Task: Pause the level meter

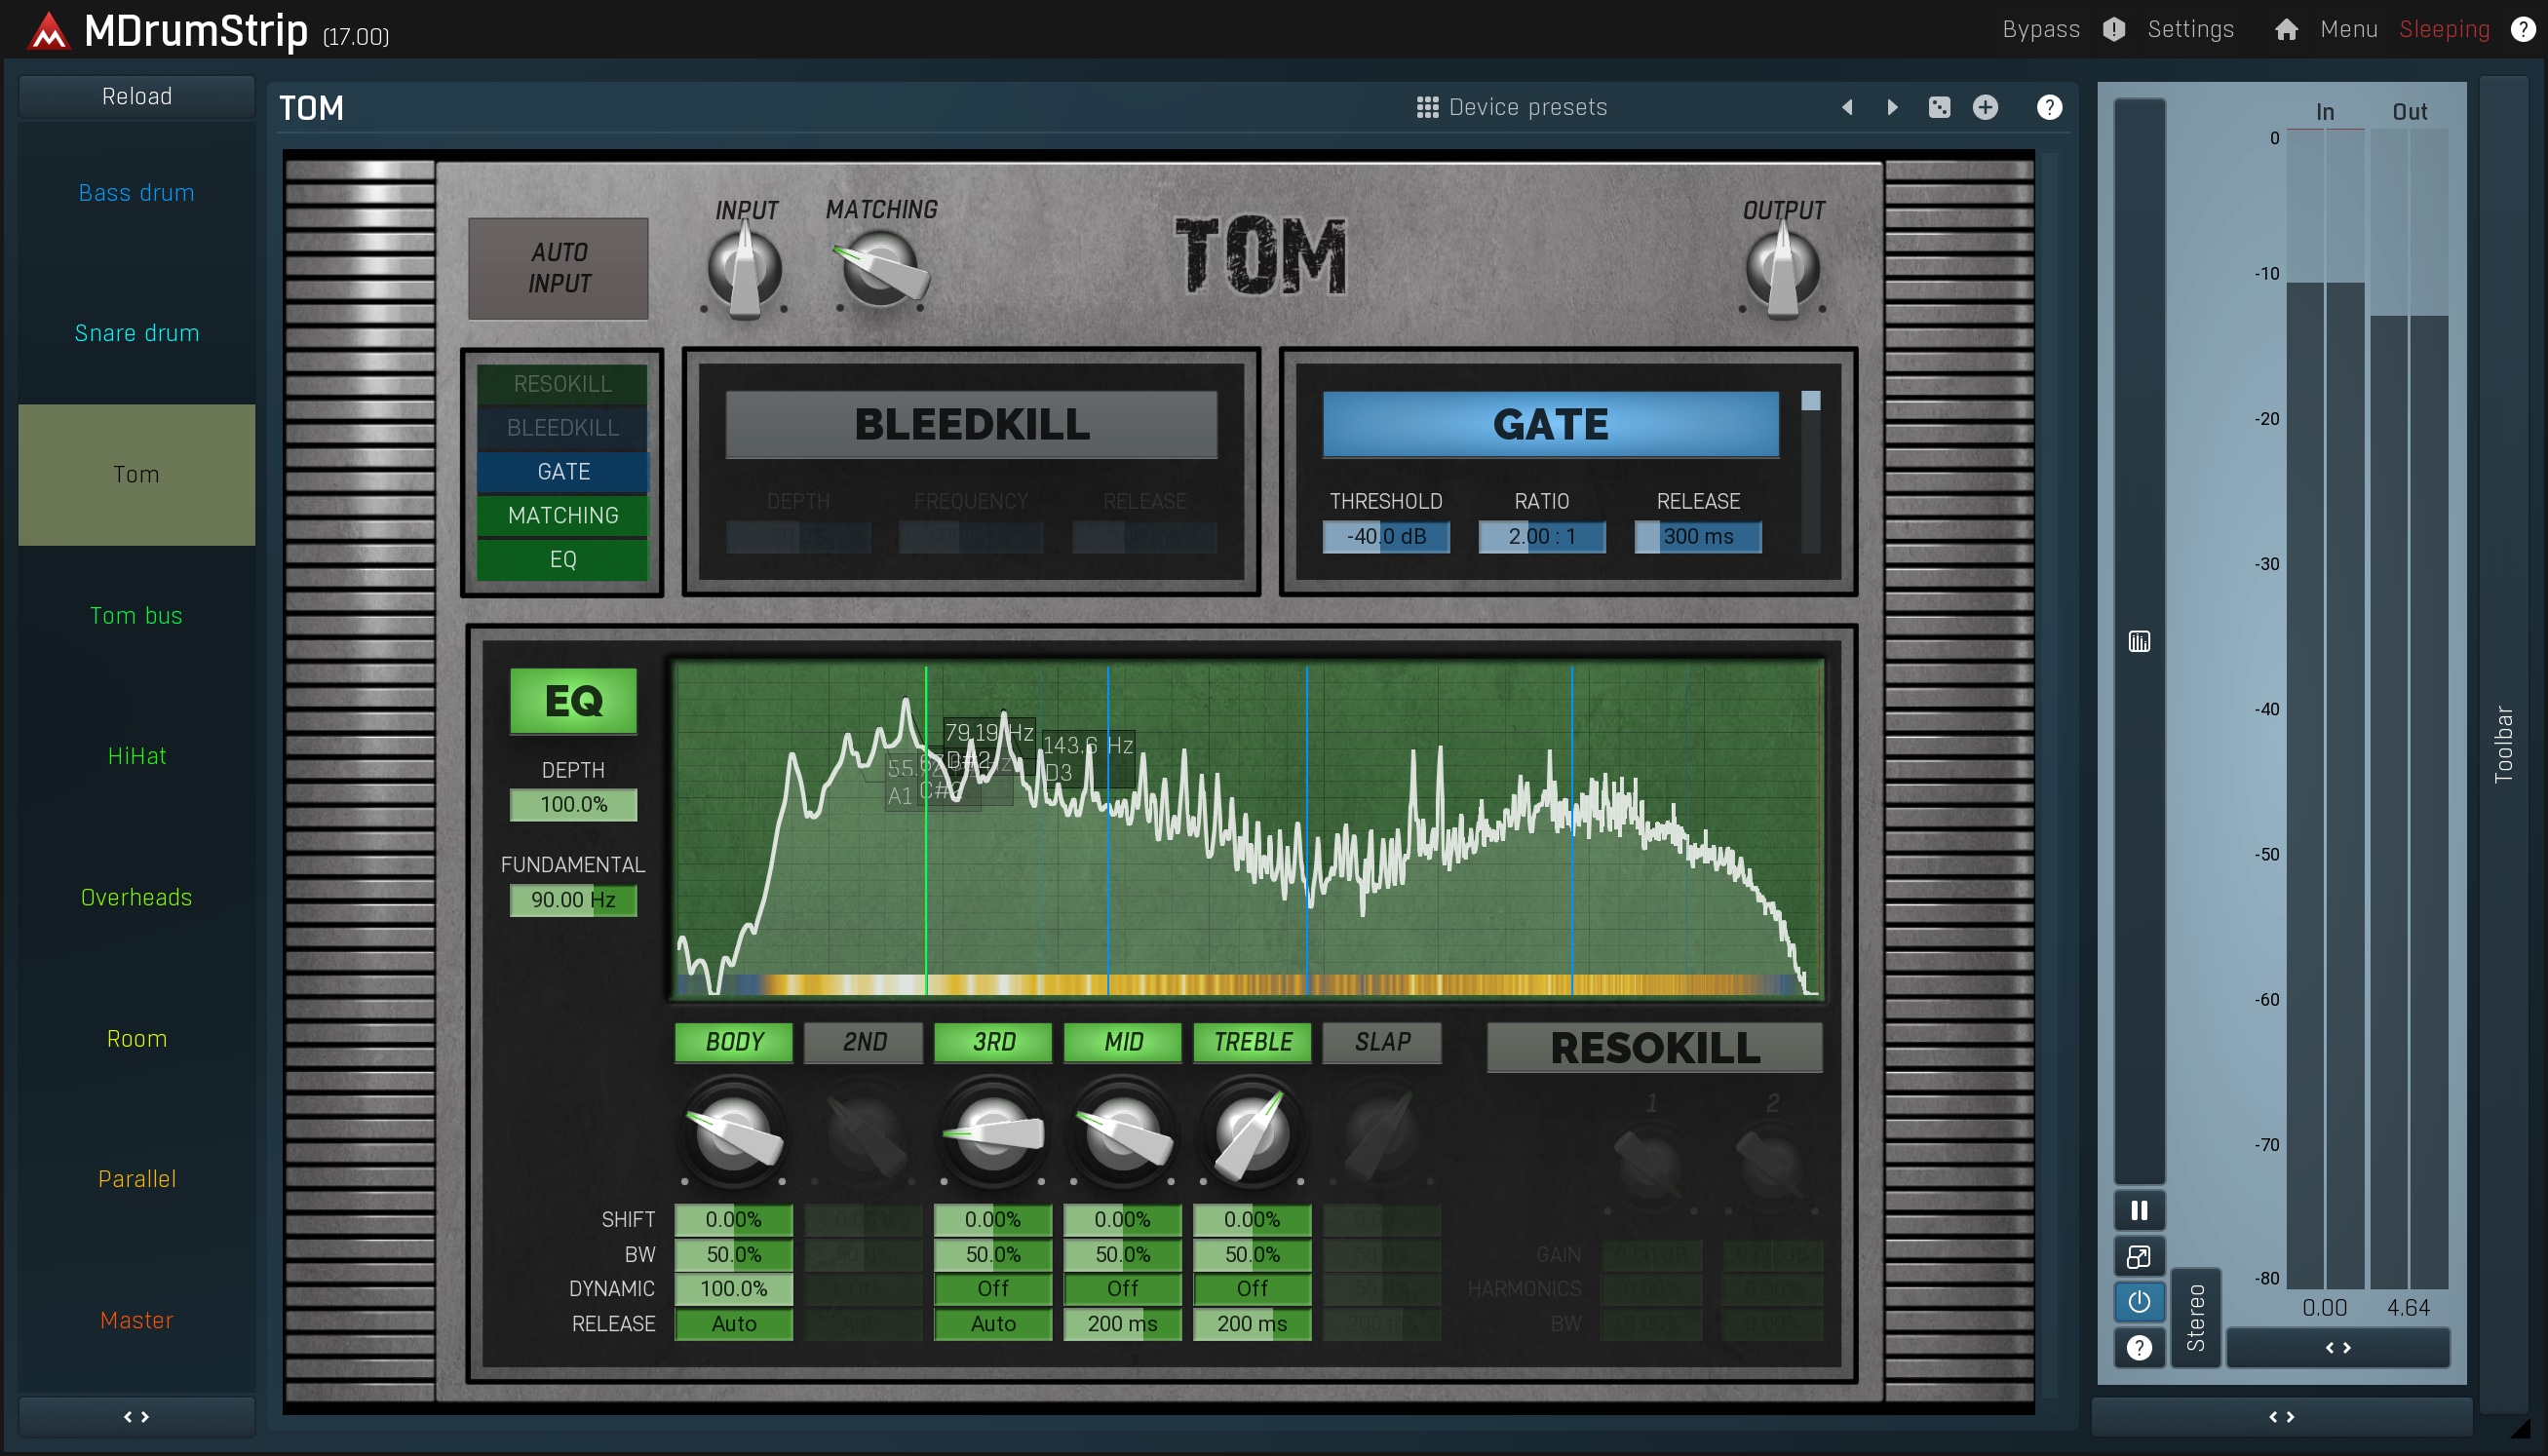Action: click(2139, 1211)
